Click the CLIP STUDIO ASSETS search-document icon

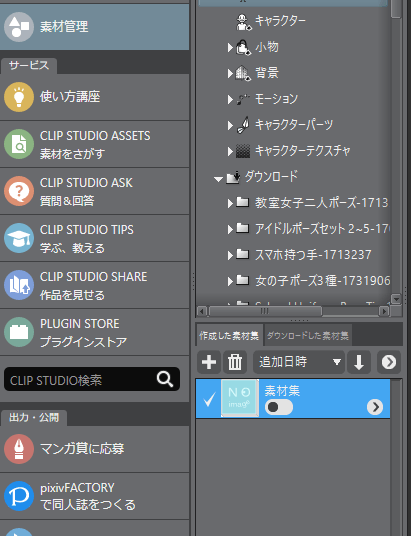coord(19,144)
